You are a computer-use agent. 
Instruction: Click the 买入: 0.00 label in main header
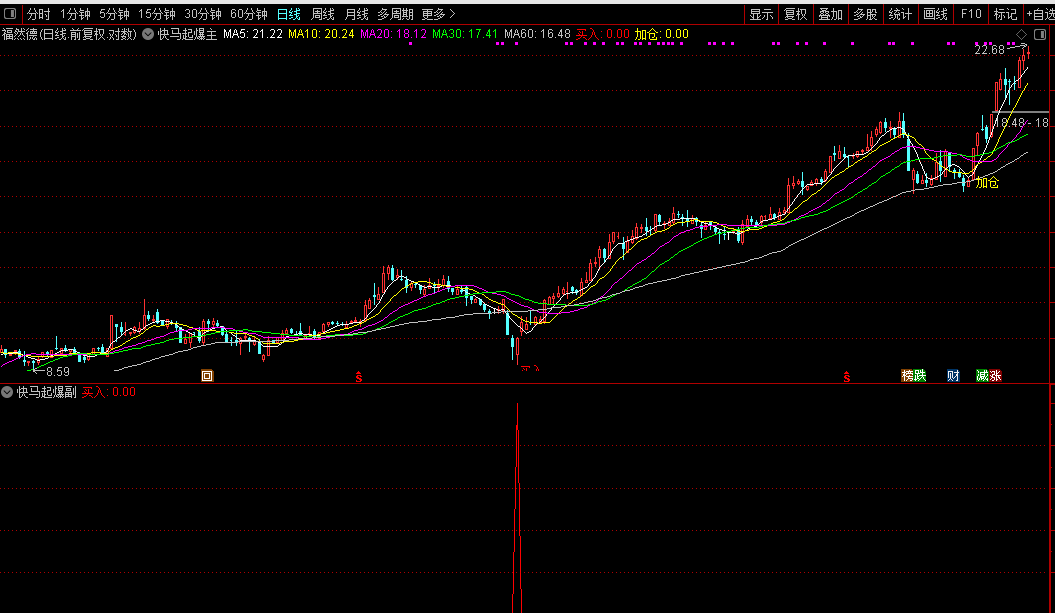point(602,34)
